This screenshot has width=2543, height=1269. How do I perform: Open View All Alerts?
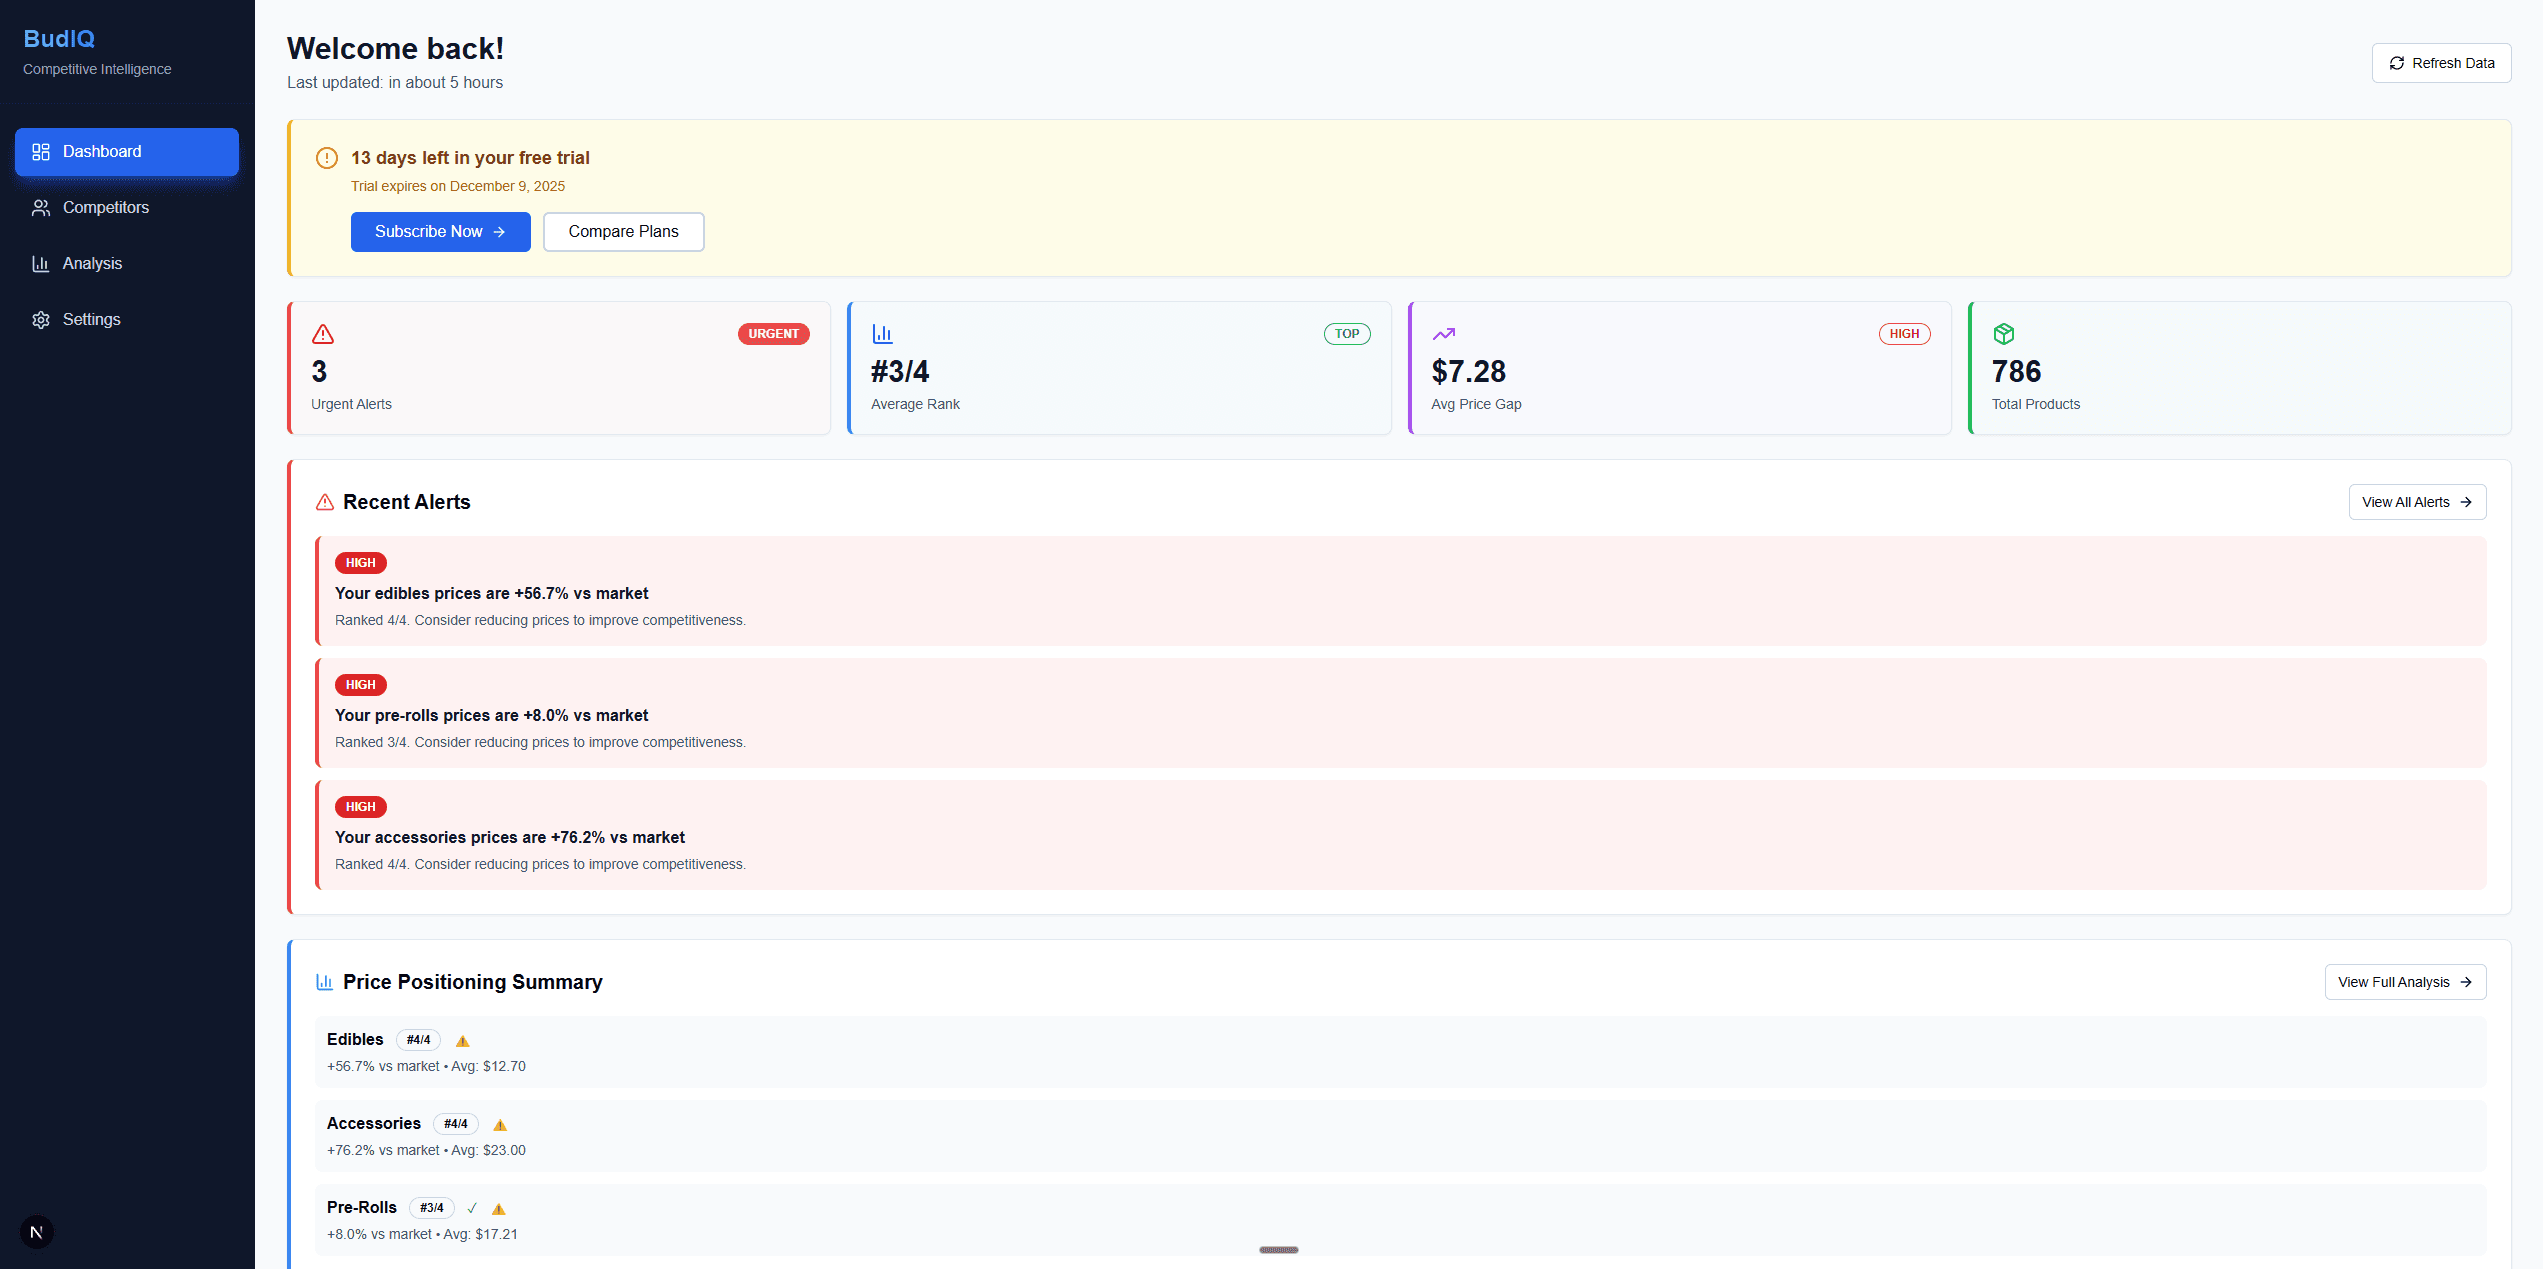click(x=2417, y=501)
